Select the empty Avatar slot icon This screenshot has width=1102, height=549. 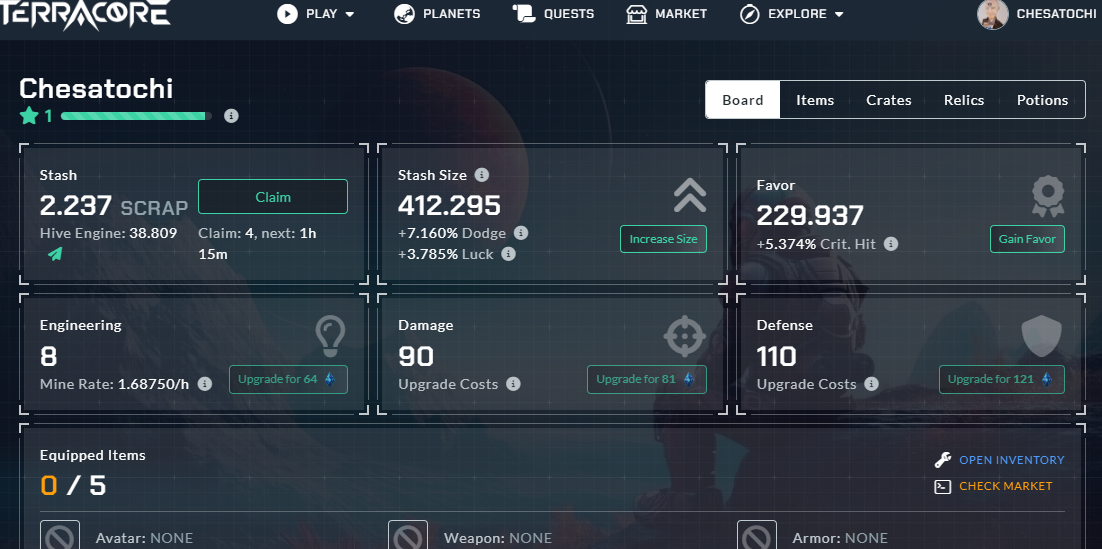point(60,536)
